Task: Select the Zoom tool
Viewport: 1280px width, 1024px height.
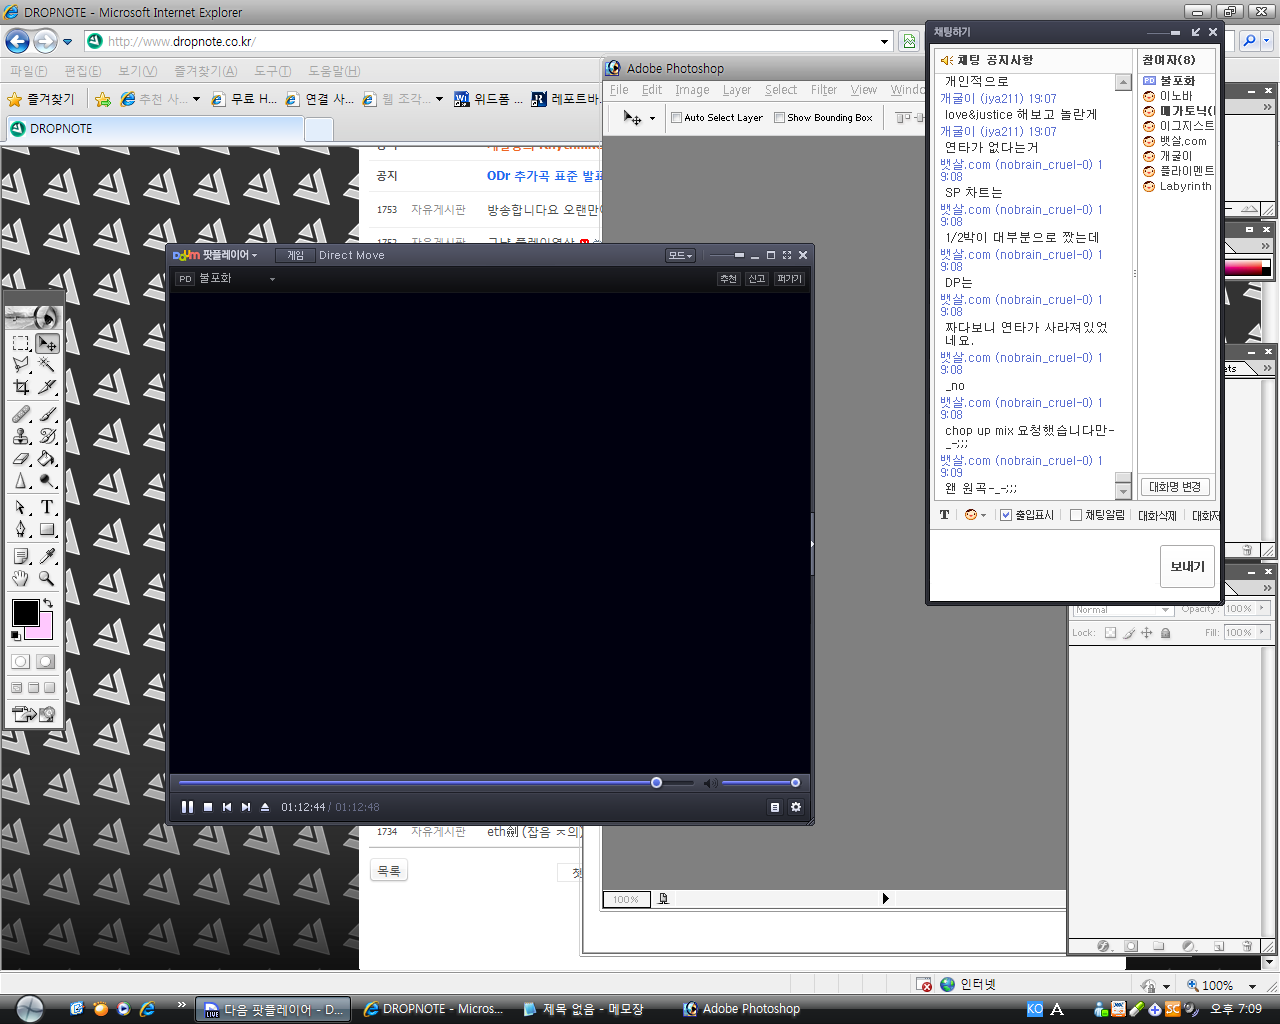Action: (47, 578)
